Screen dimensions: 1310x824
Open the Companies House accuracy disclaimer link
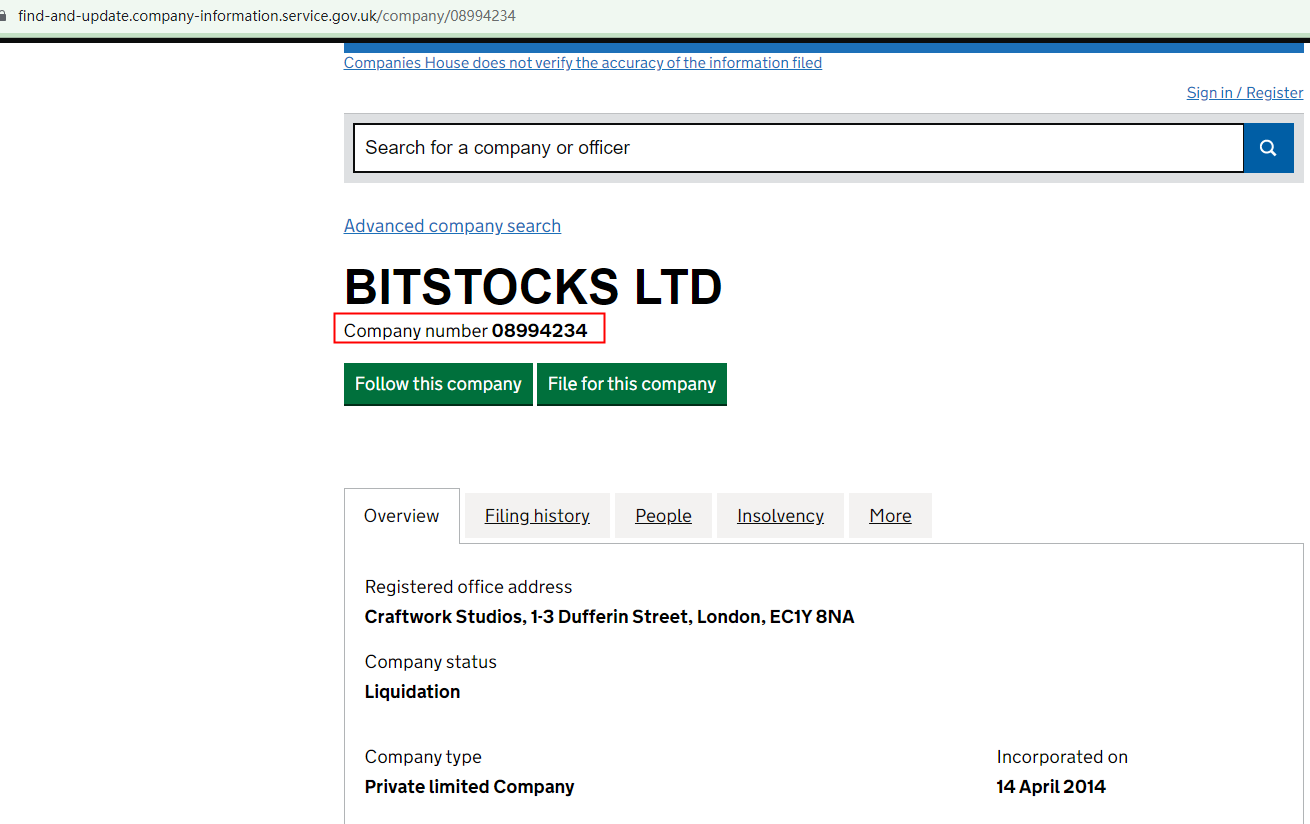click(583, 63)
